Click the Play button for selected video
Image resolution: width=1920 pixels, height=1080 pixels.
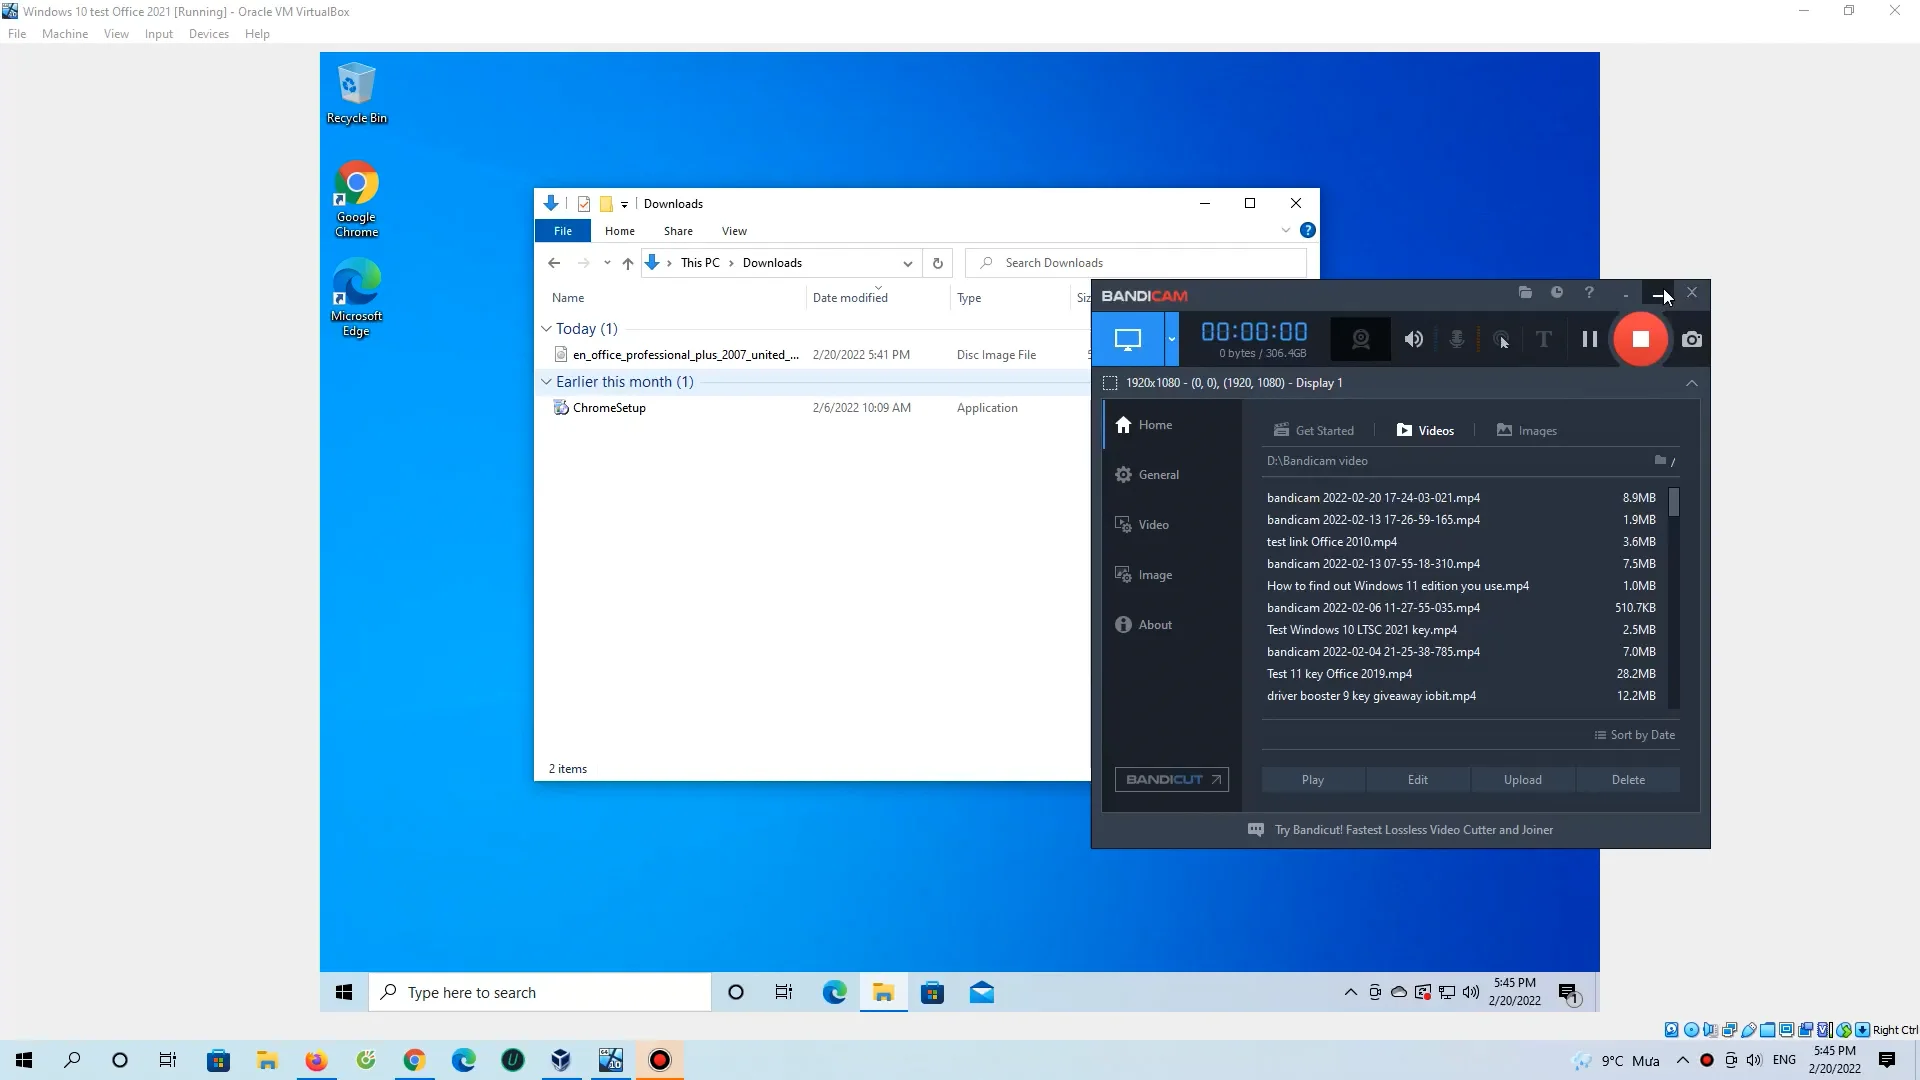pos(1312,779)
